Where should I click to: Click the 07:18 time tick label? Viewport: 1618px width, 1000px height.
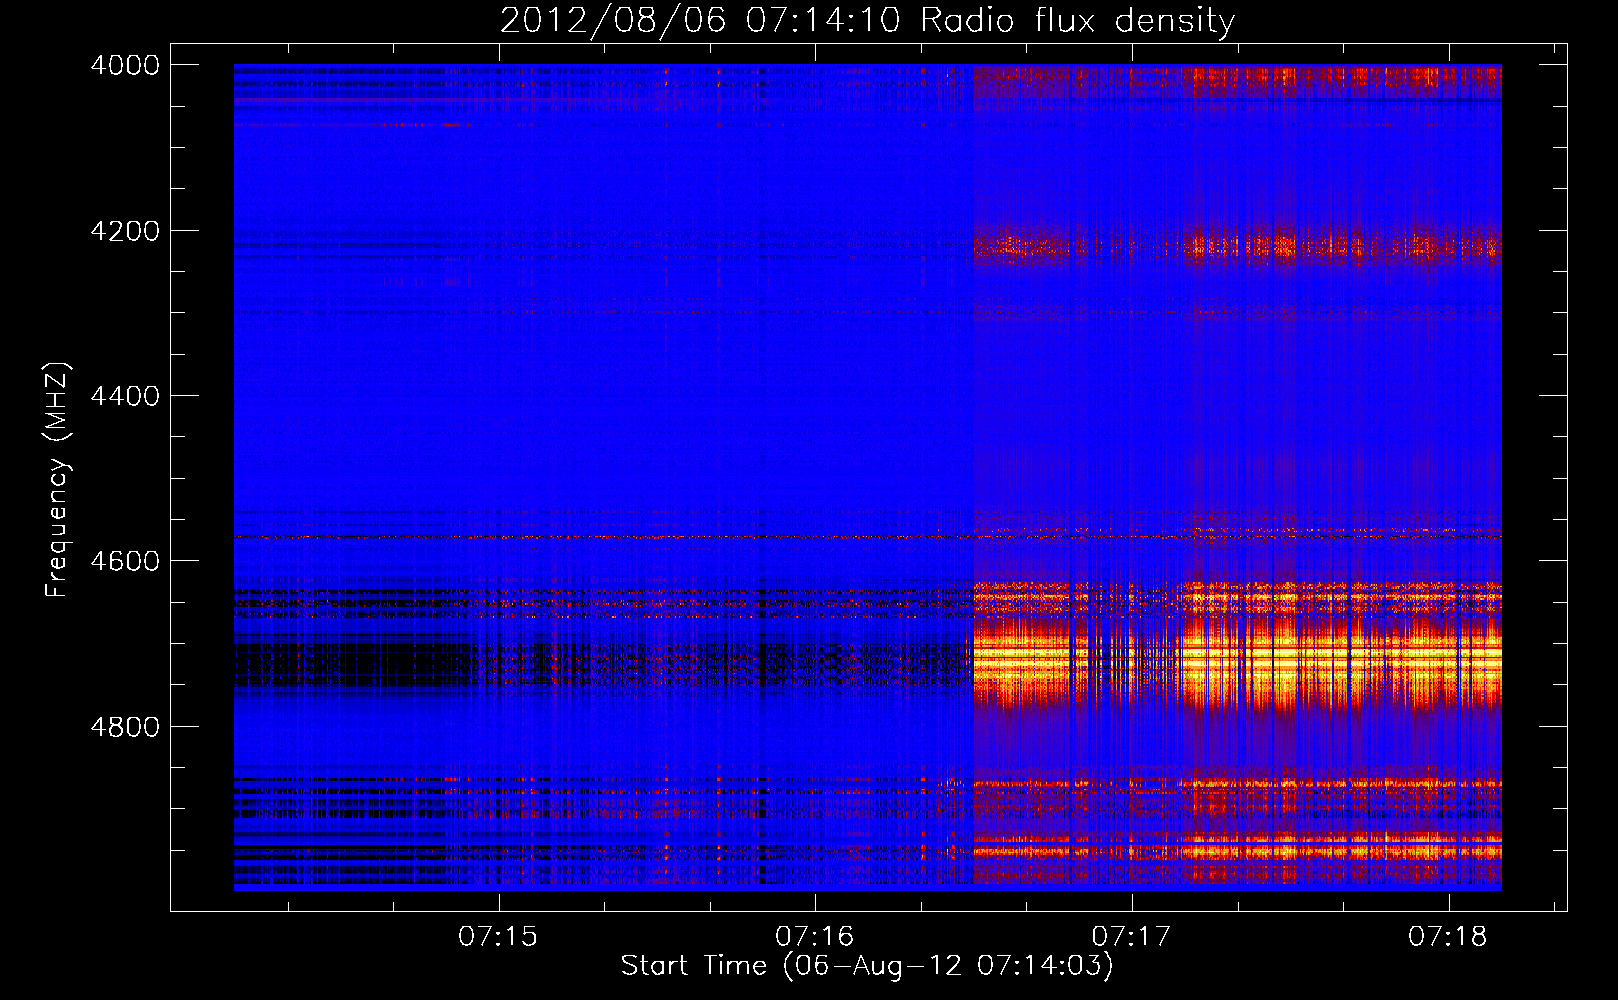pyautogui.click(x=1448, y=937)
